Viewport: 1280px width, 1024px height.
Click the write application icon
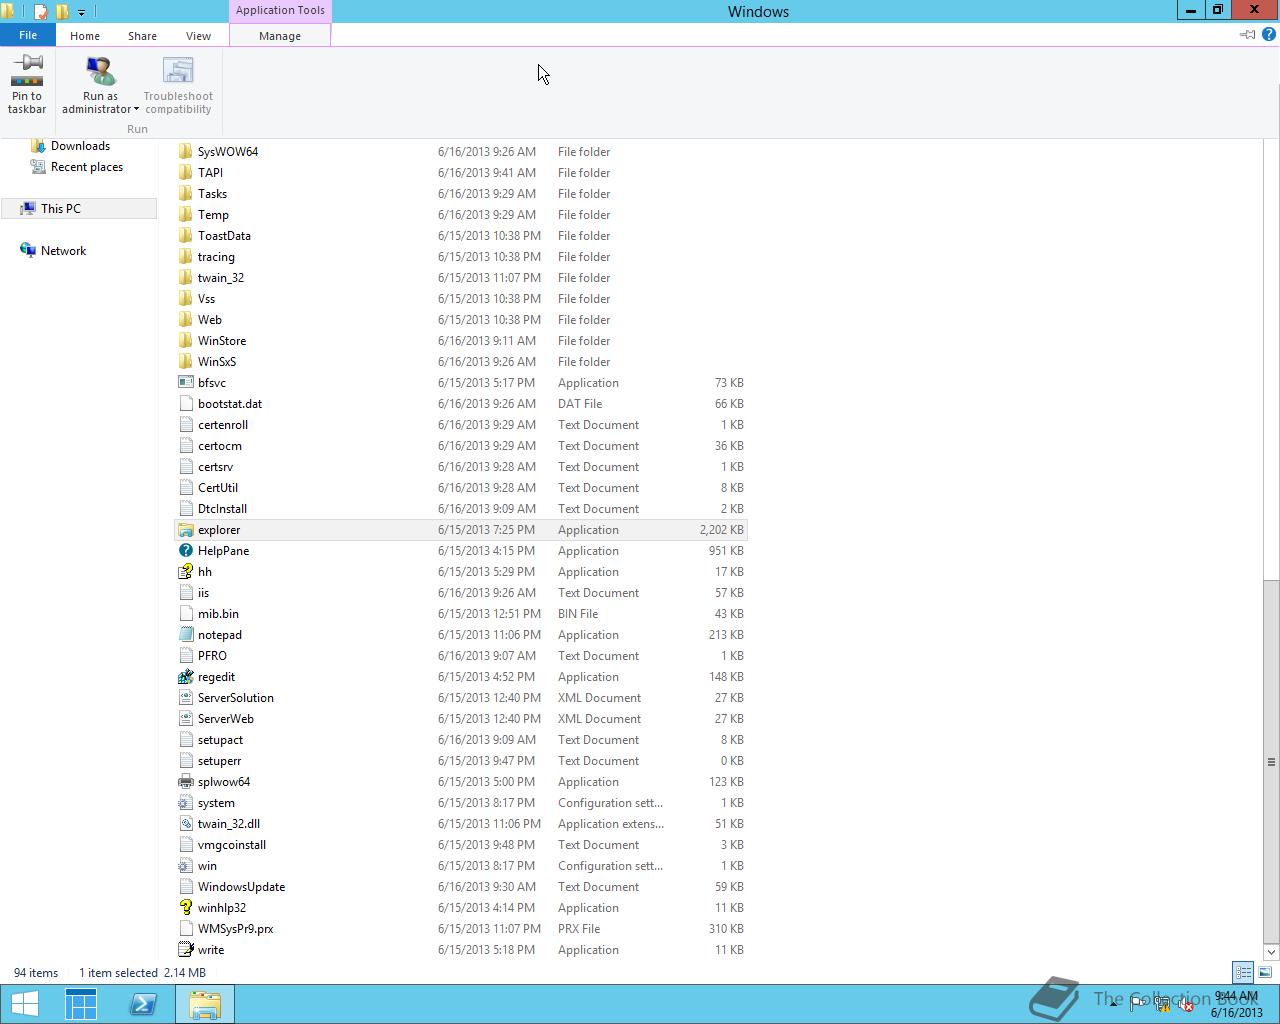coord(185,950)
